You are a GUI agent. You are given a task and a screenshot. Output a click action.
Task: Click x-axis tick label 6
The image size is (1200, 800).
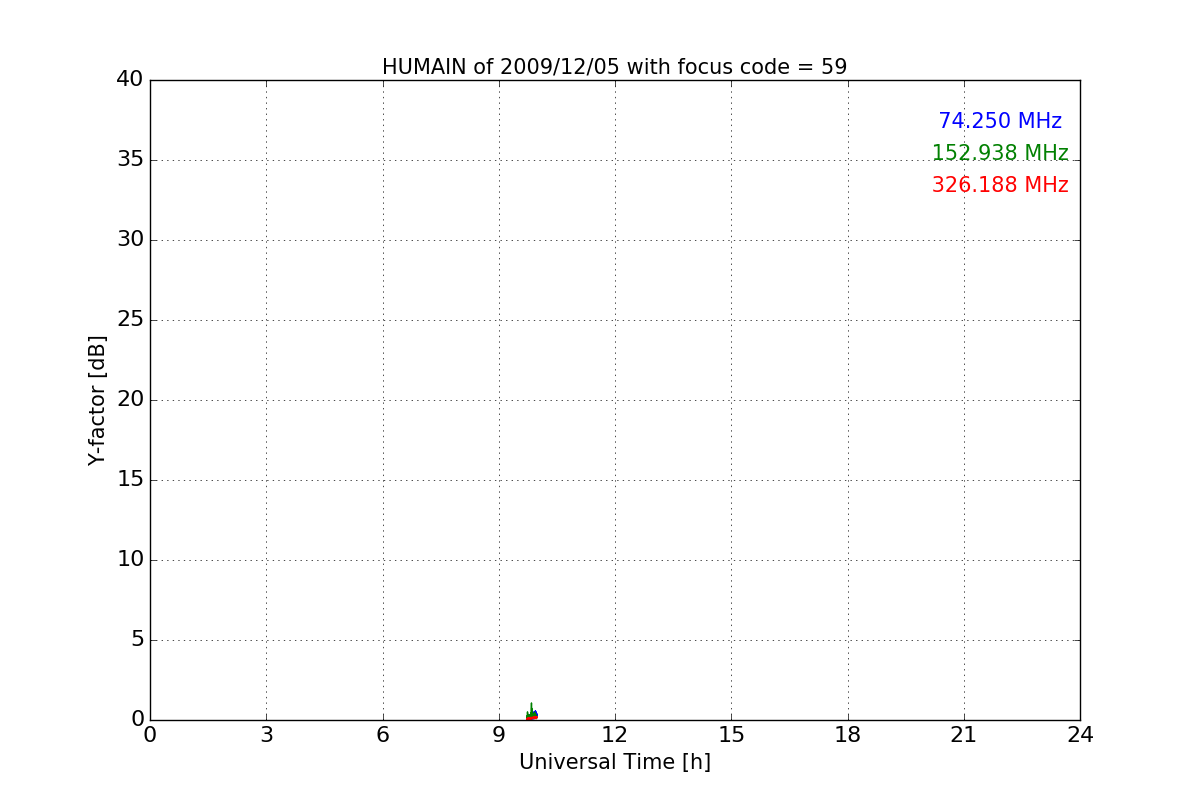382,735
